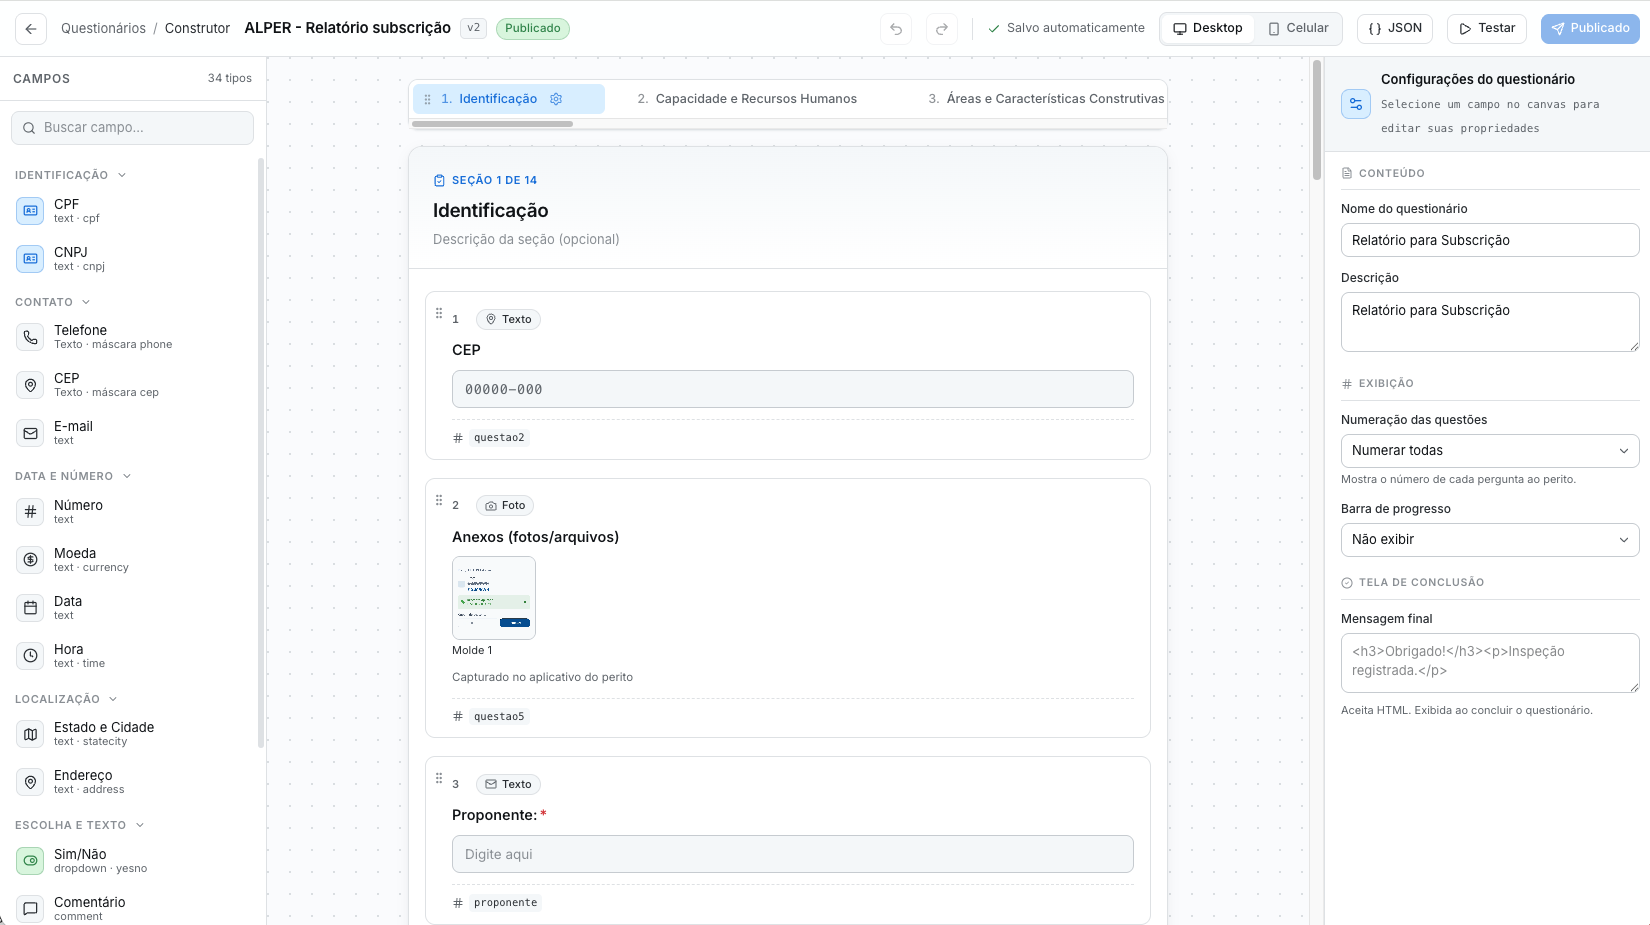The width and height of the screenshot is (1650, 925).
Task: Open the Identificação section tab
Action: [x=509, y=99]
